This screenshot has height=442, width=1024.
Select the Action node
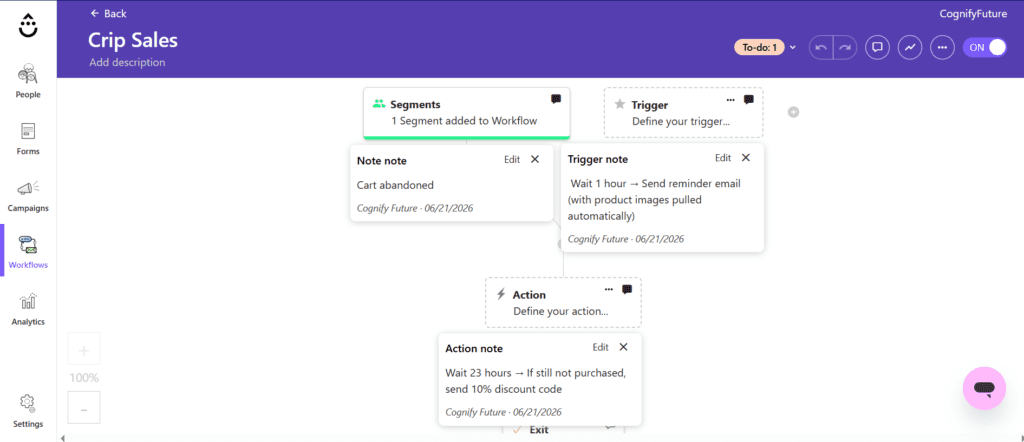click(563, 302)
